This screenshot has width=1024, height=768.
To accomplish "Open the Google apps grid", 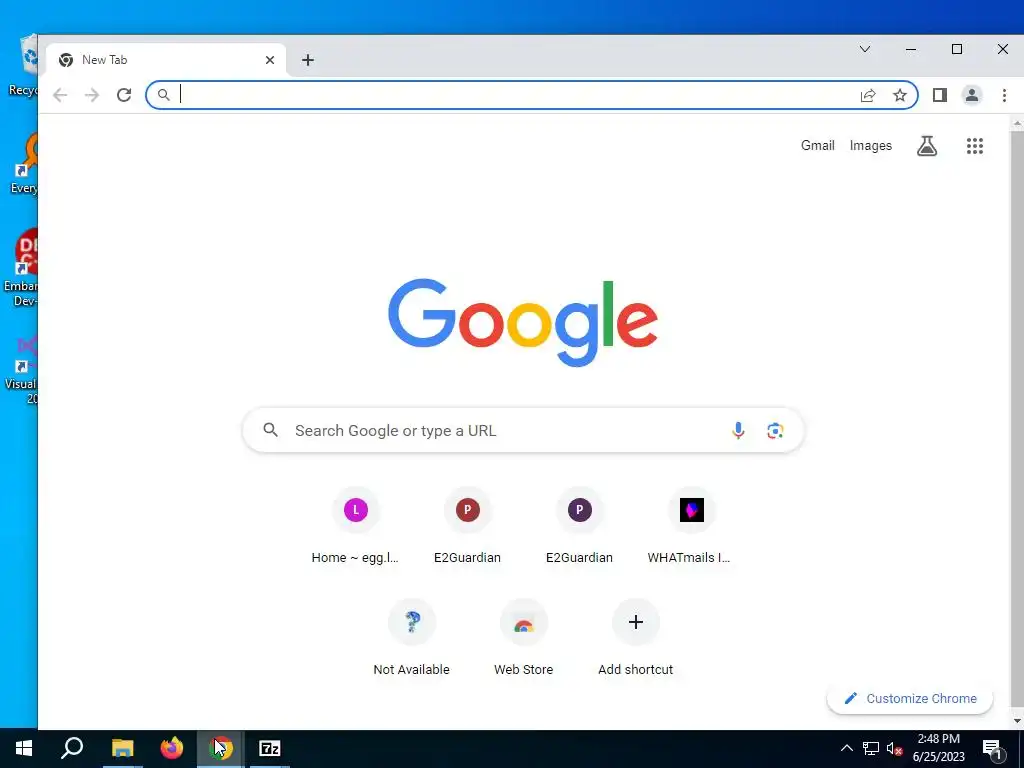I will (974, 146).
